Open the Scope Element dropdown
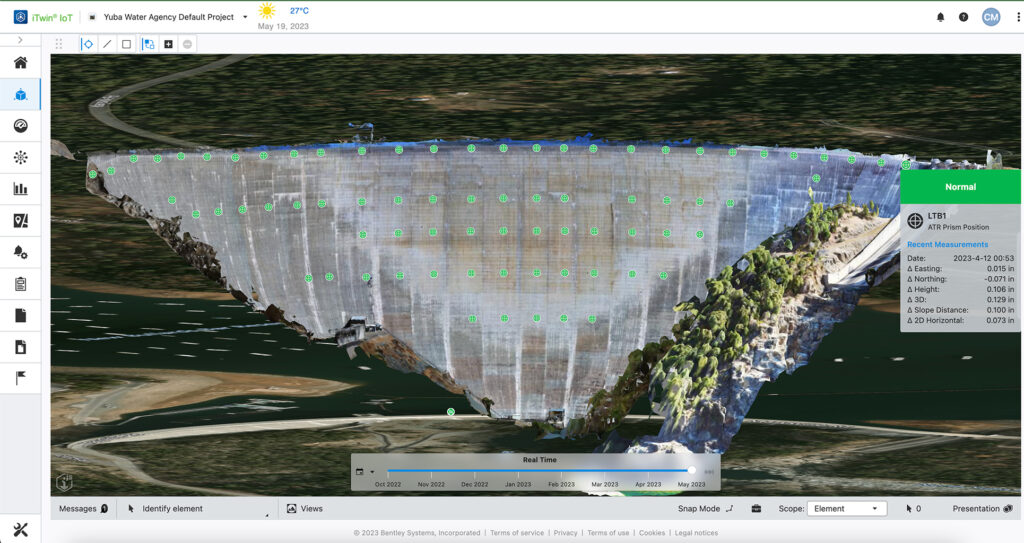The height and width of the screenshot is (543, 1024). point(846,509)
